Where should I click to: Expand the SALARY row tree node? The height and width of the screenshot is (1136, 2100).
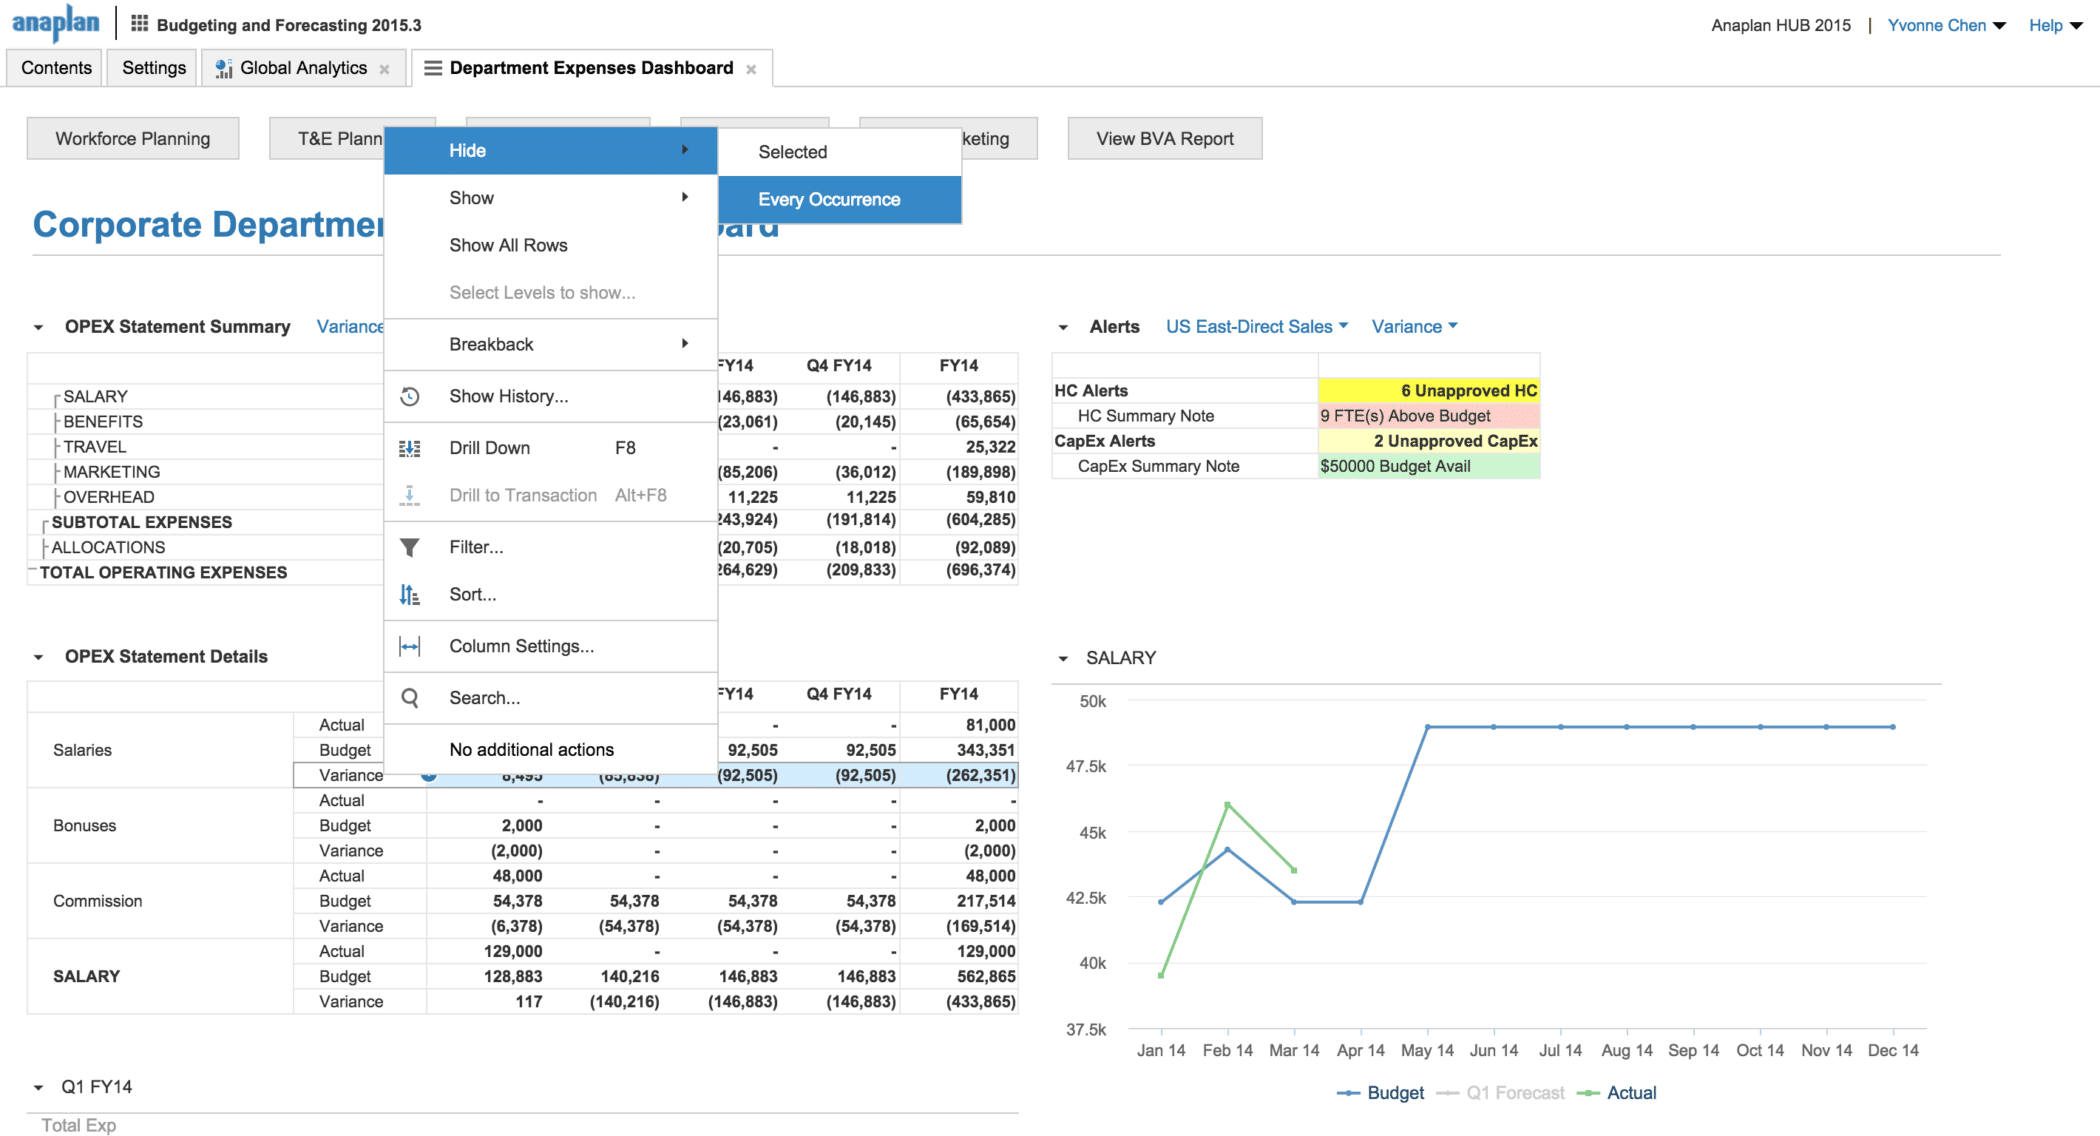pos(57,398)
